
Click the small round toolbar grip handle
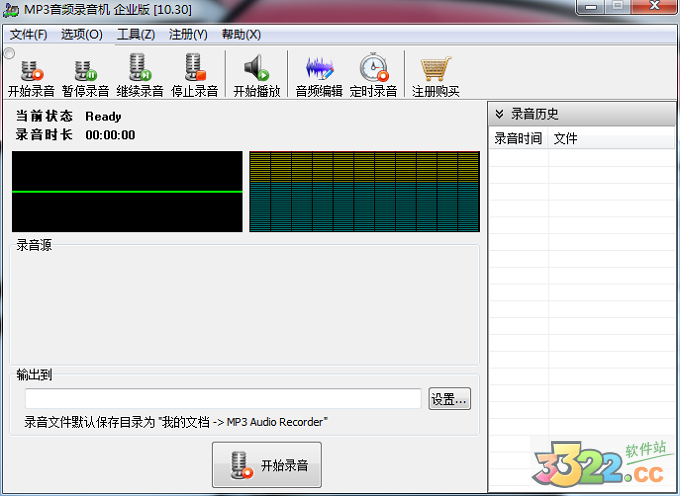click(9, 53)
